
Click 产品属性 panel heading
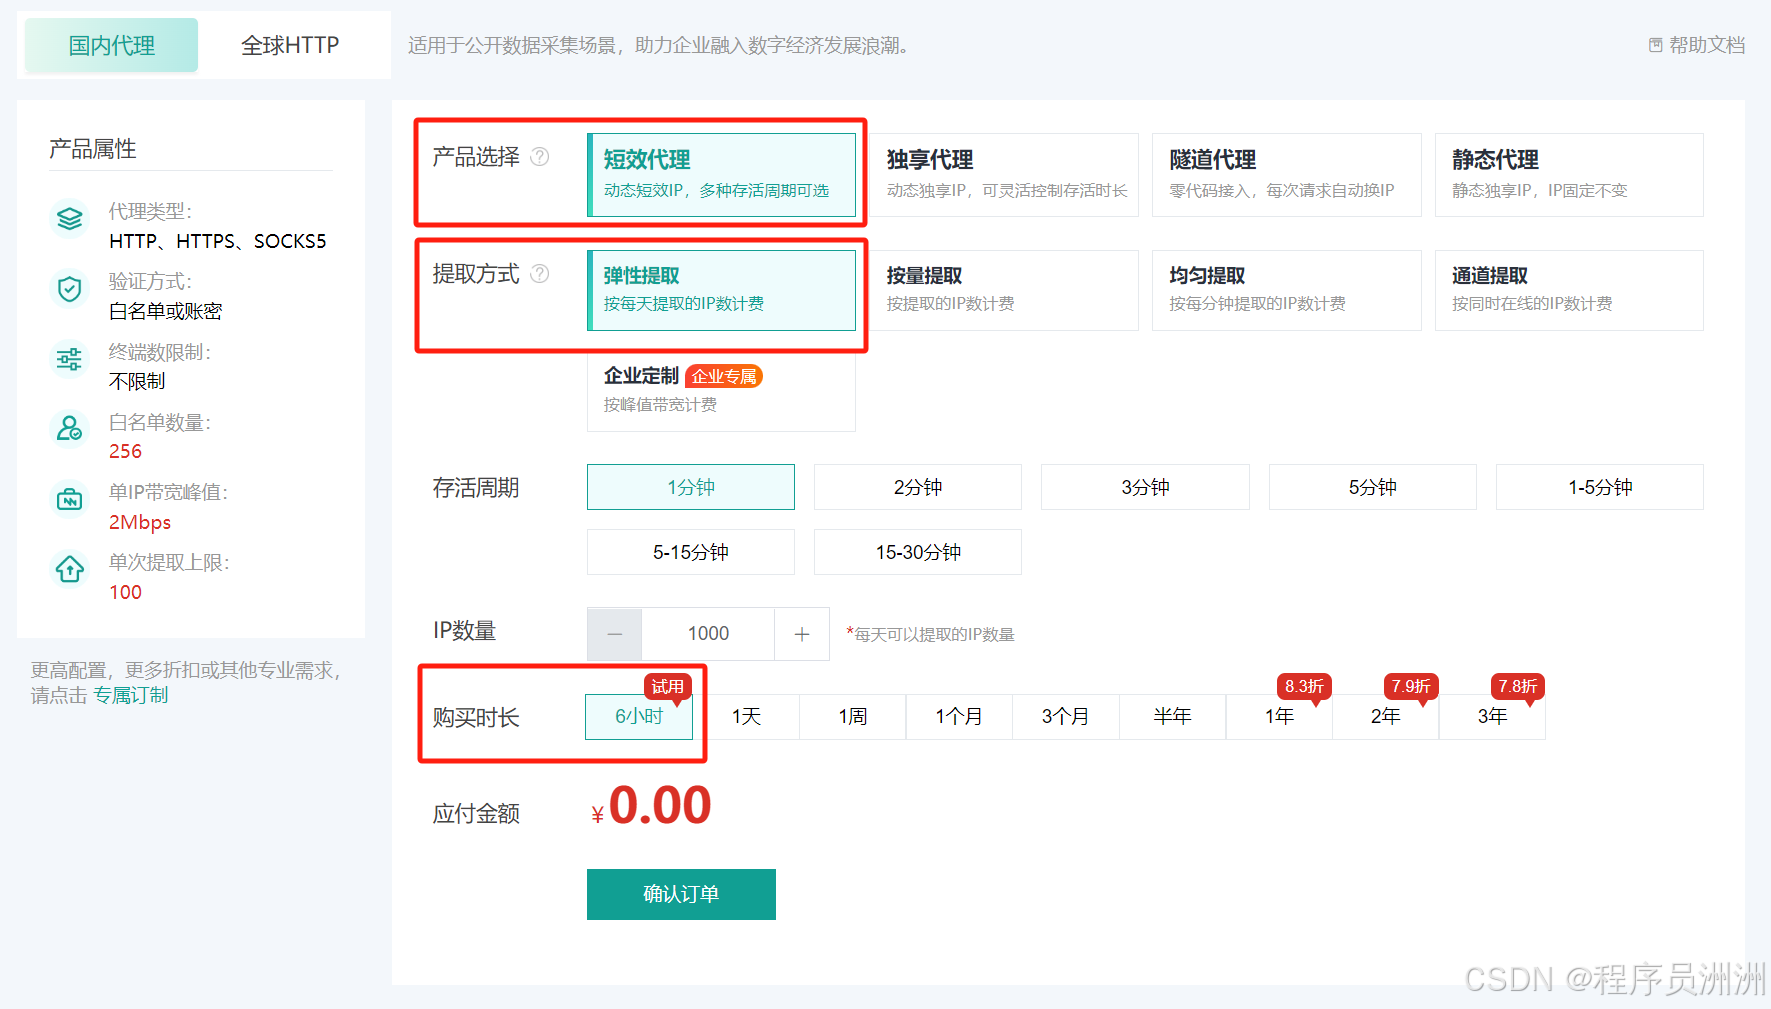point(93,149)
